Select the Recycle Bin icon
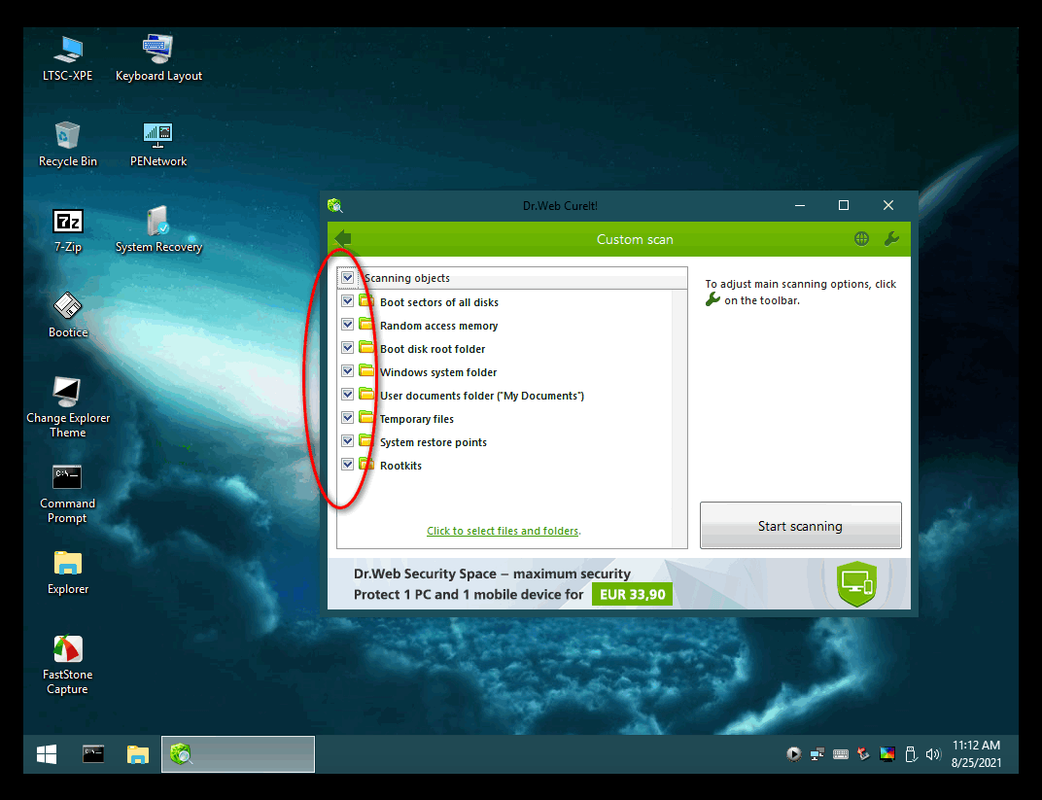1042x800 pixels. click(x=68, y=144)
